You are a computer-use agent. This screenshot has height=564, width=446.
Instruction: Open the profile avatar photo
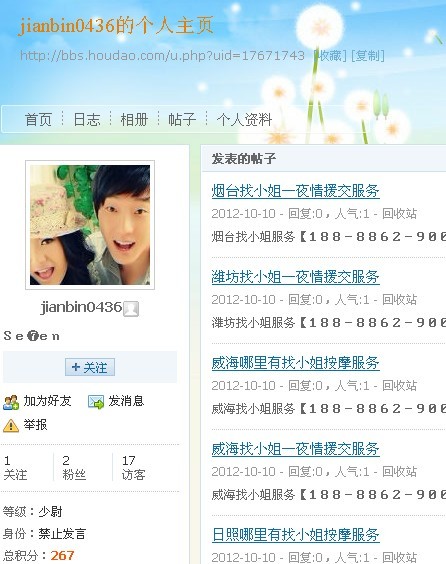click(90, 225)
